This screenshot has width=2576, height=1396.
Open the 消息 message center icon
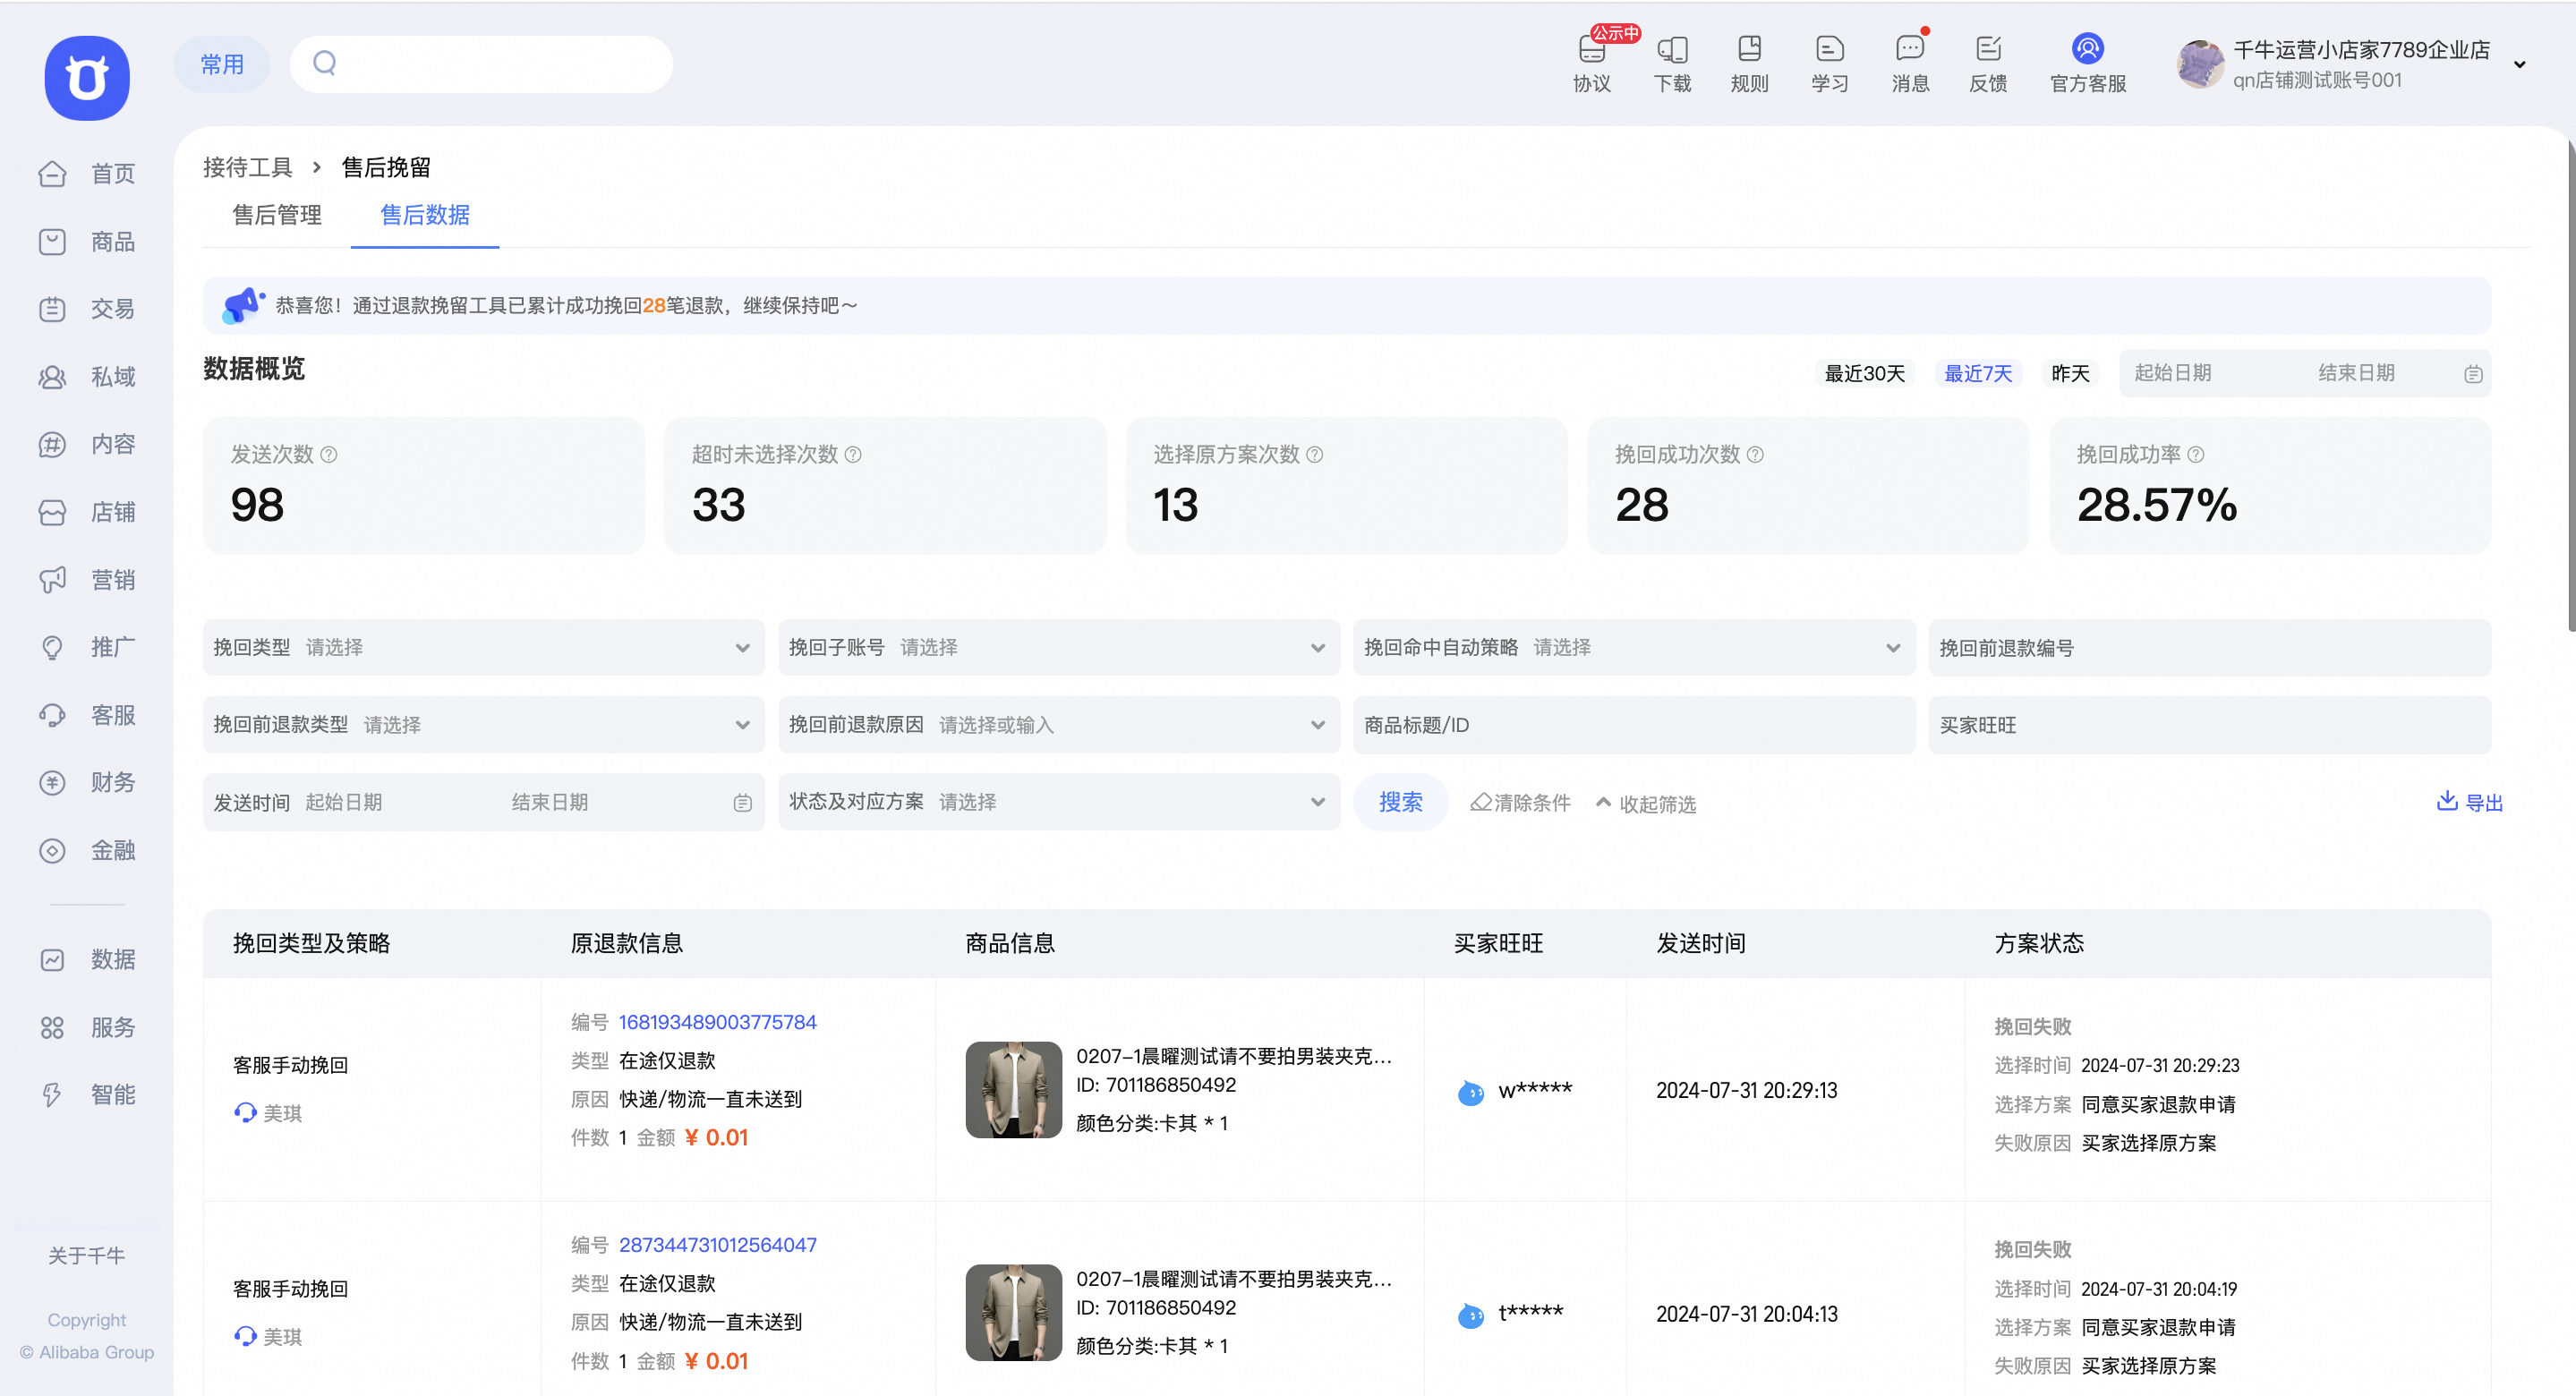[x=1910, y=62]
